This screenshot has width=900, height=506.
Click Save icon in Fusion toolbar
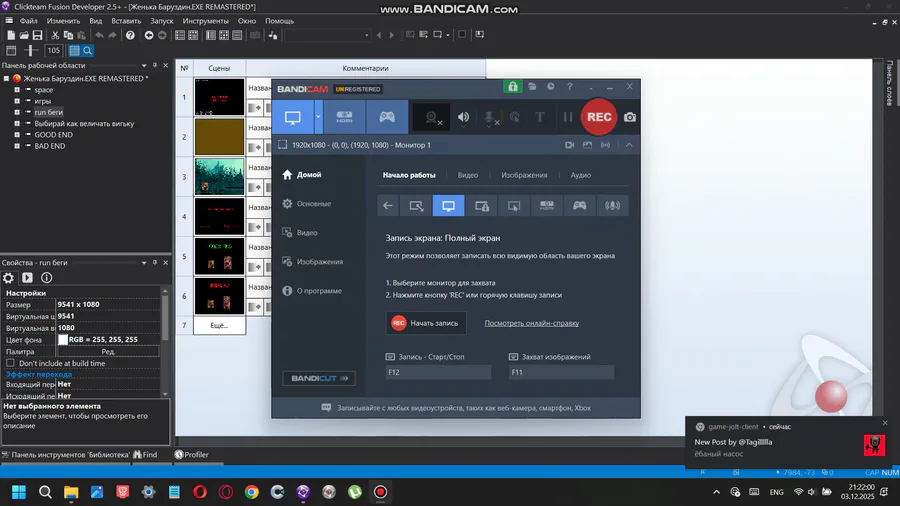click(37, 35)
